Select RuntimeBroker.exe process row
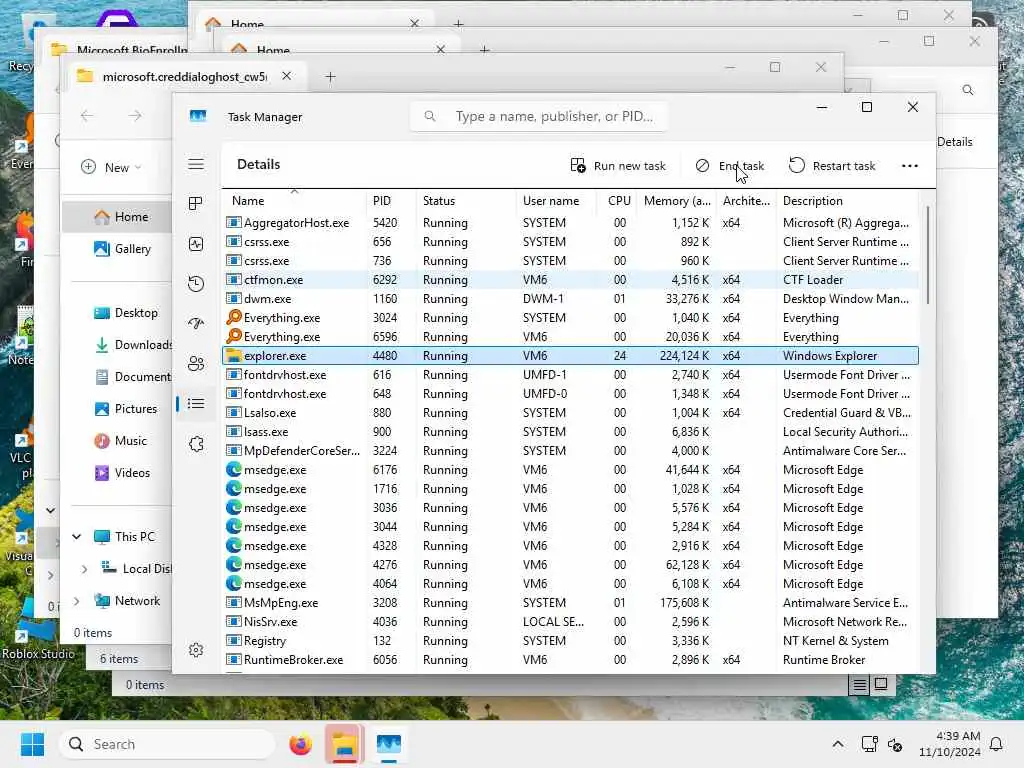The height and width of the screenshot is (768, 1024). coord(570,660)
